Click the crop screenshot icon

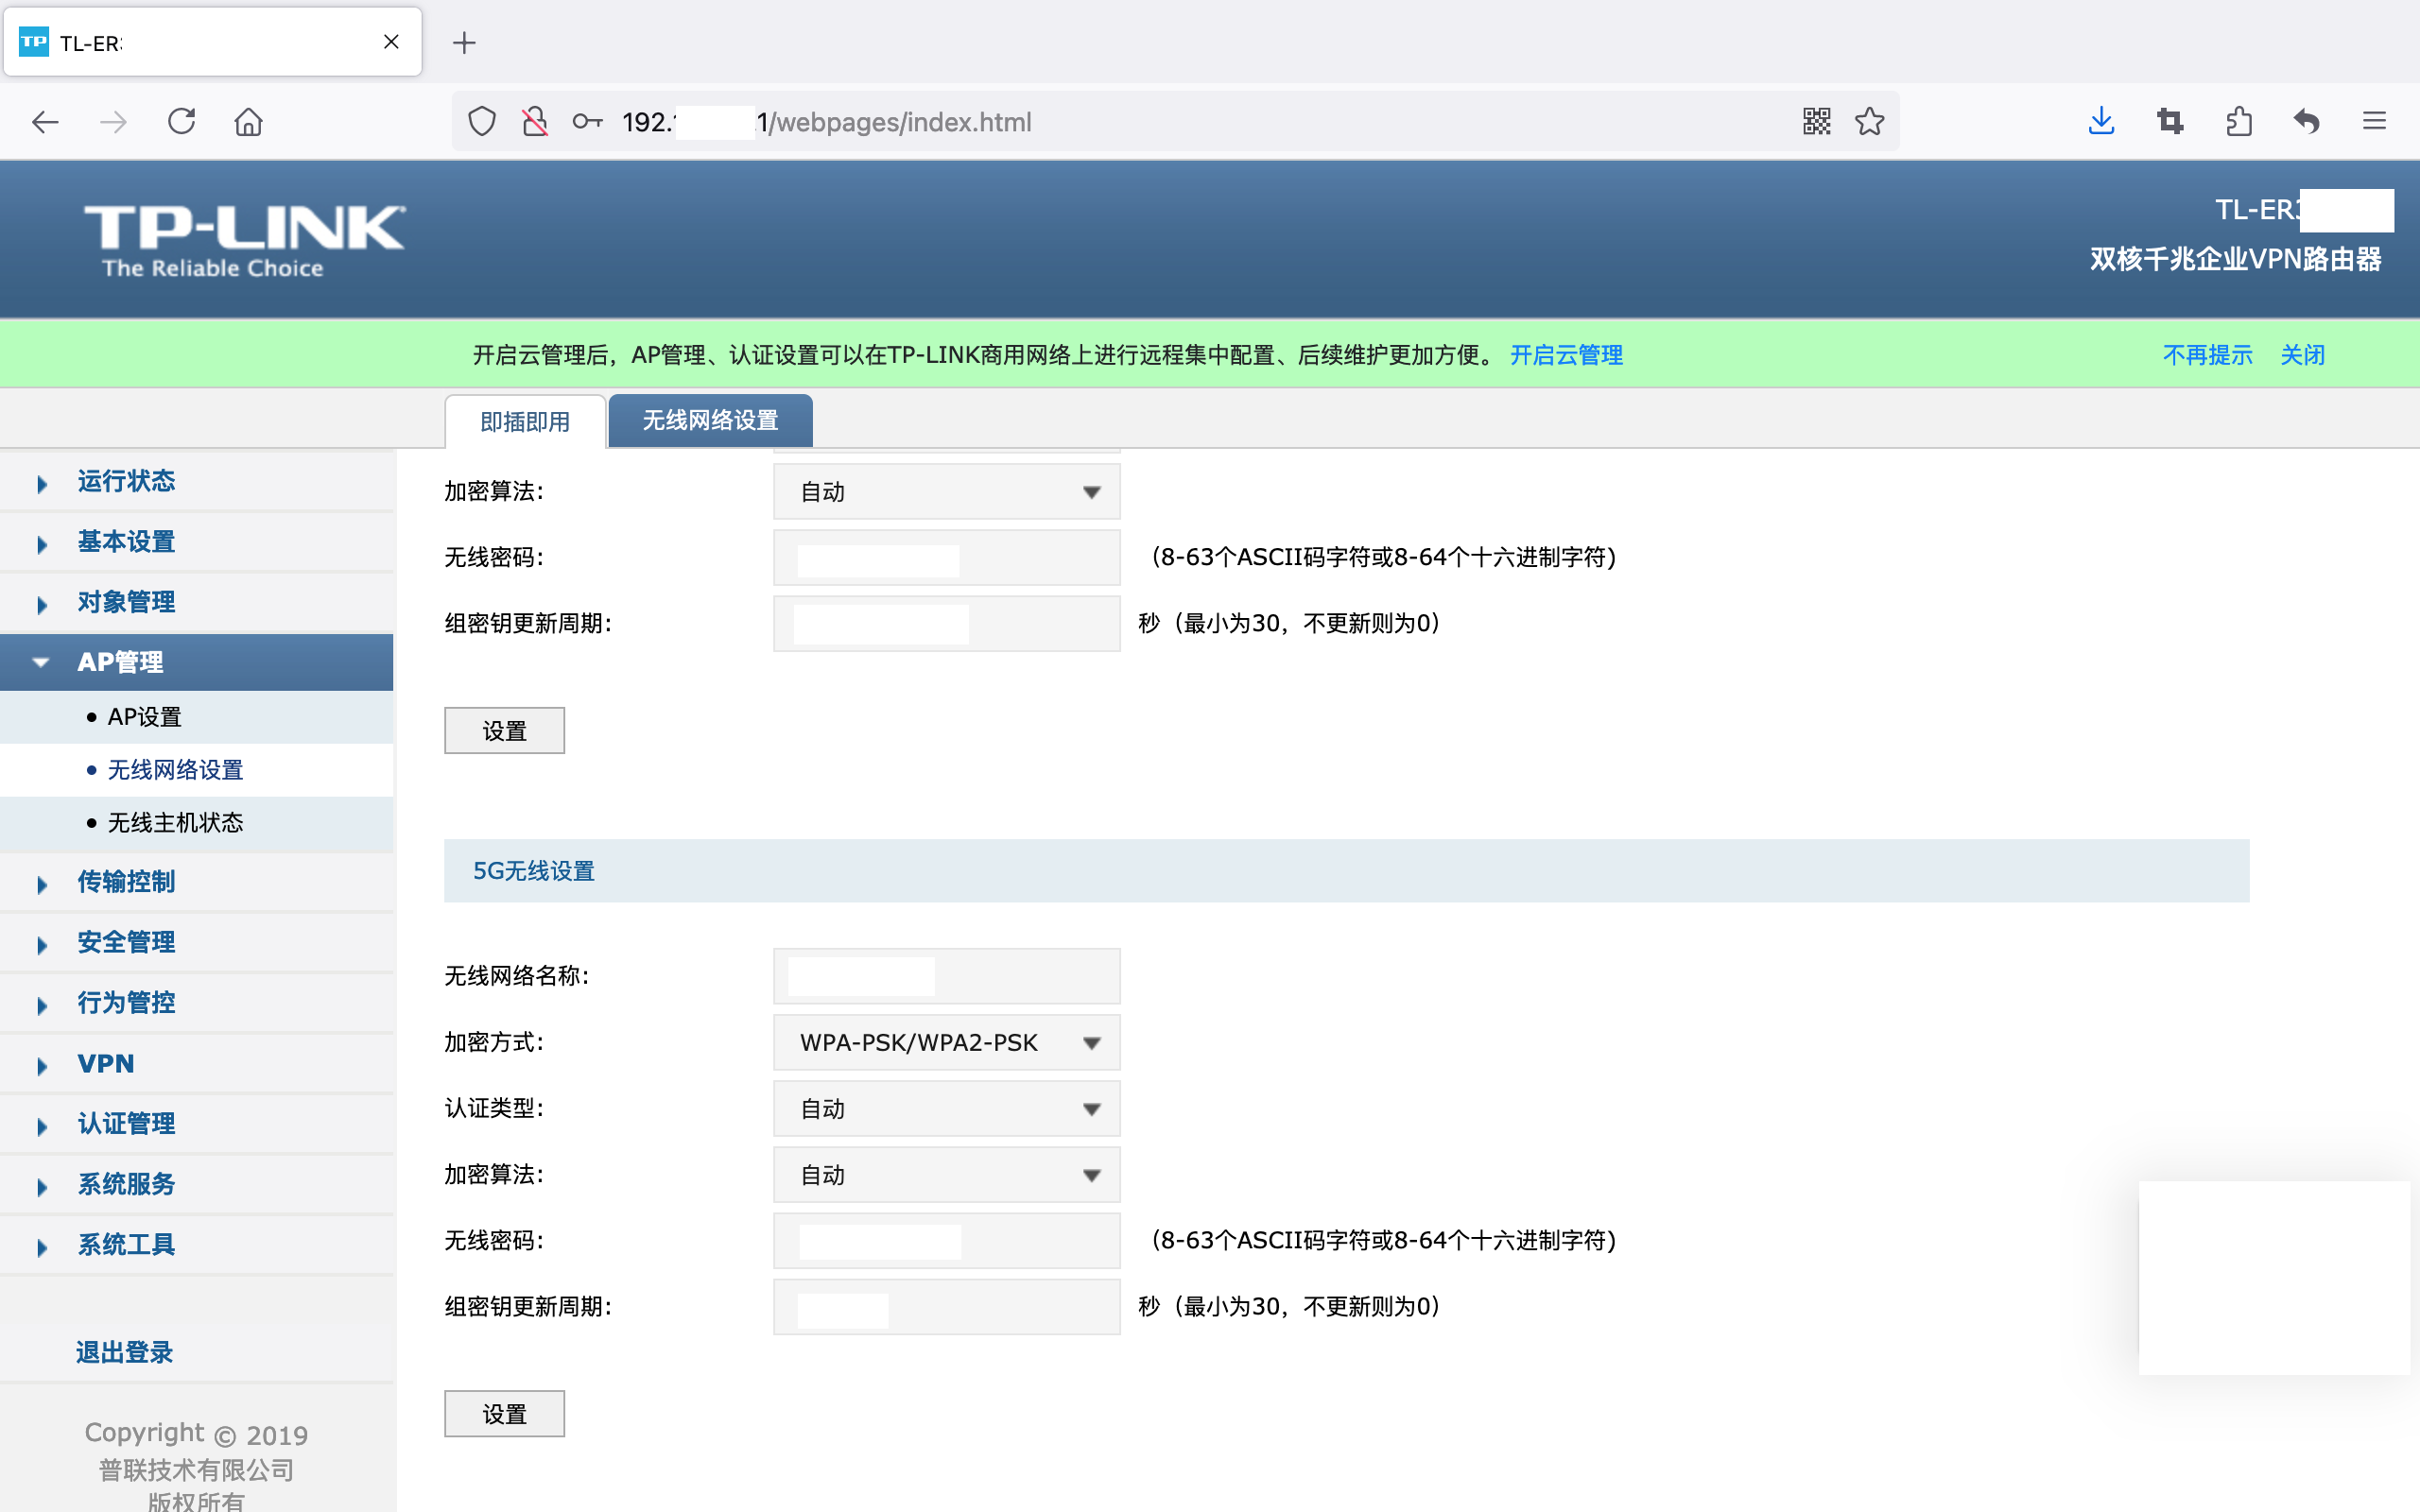[2169, 122]
